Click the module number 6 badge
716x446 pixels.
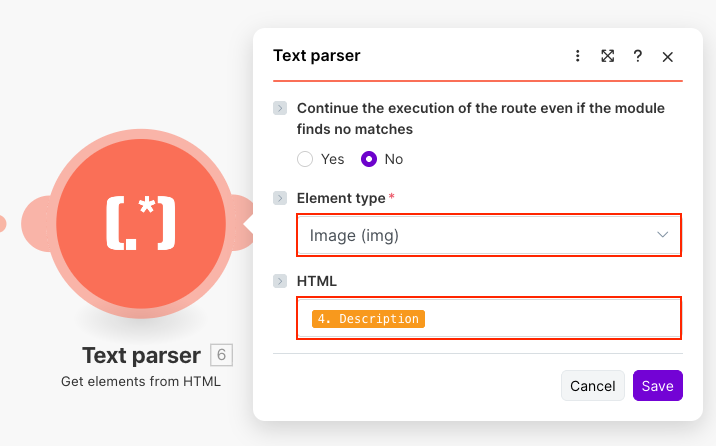click(222, 355)
